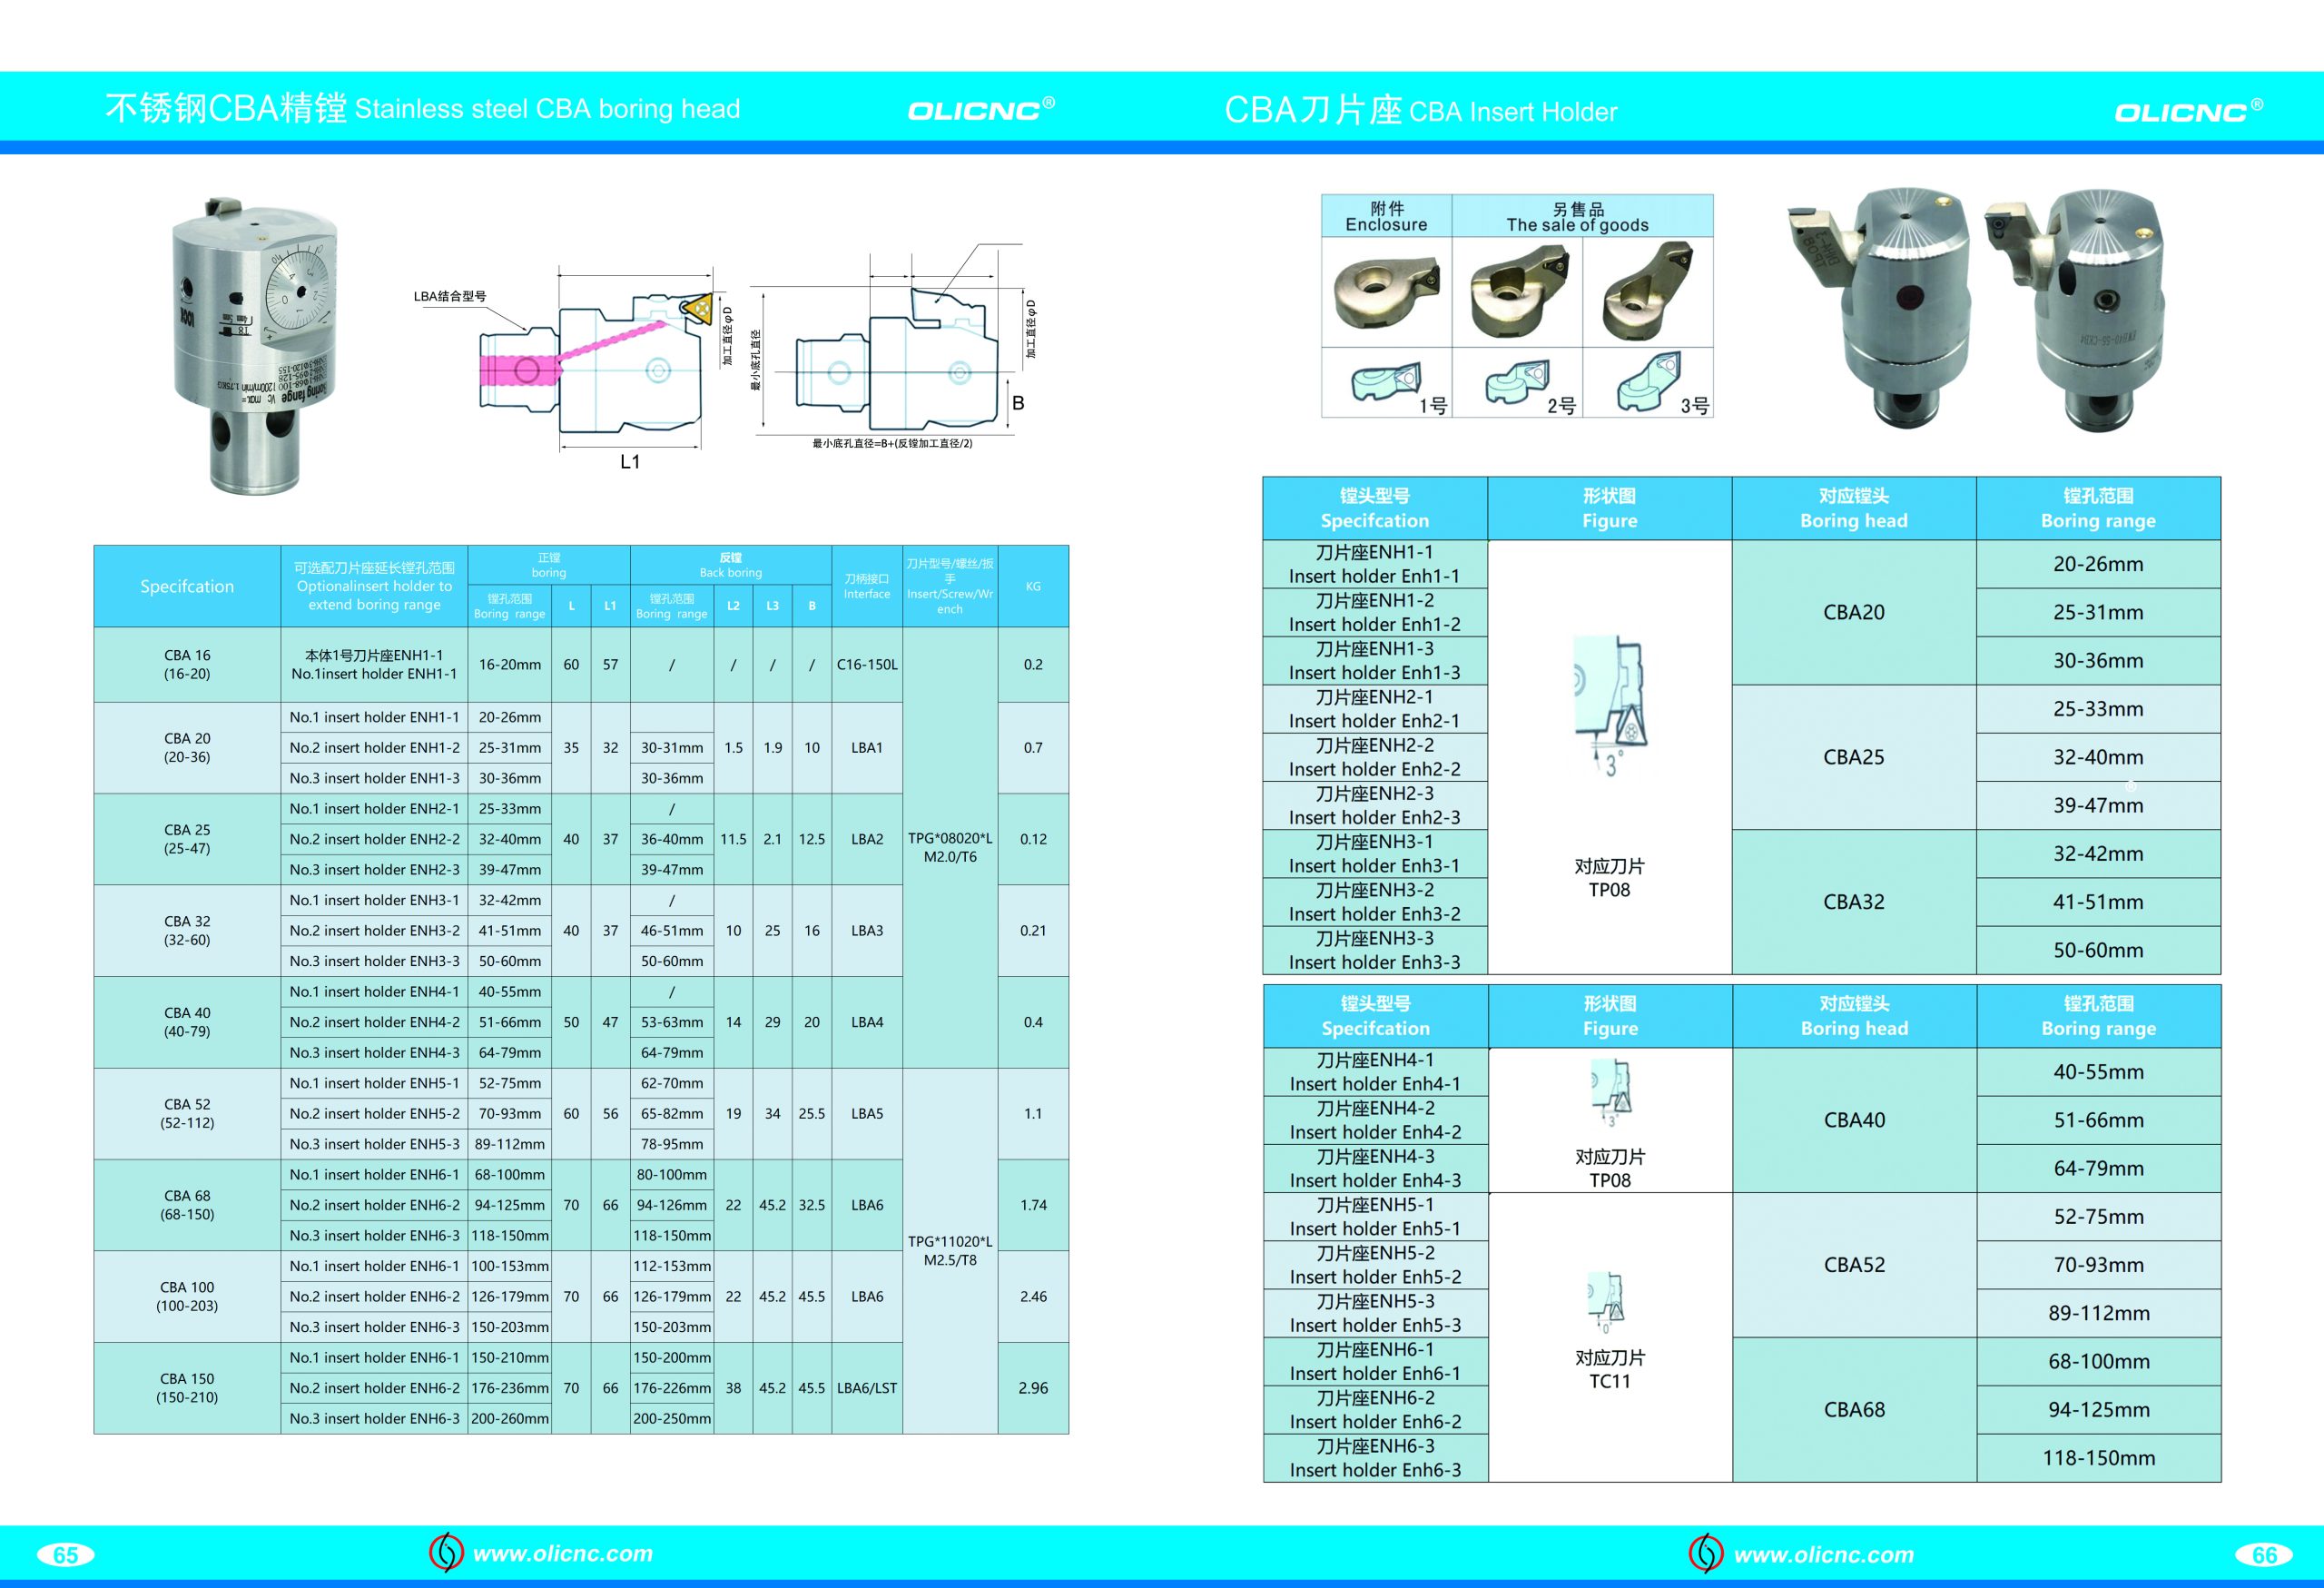Click the small figure drawing above TC11 label
This screenshot has width=2324, height=1588.
(x=1607, y=1302)
